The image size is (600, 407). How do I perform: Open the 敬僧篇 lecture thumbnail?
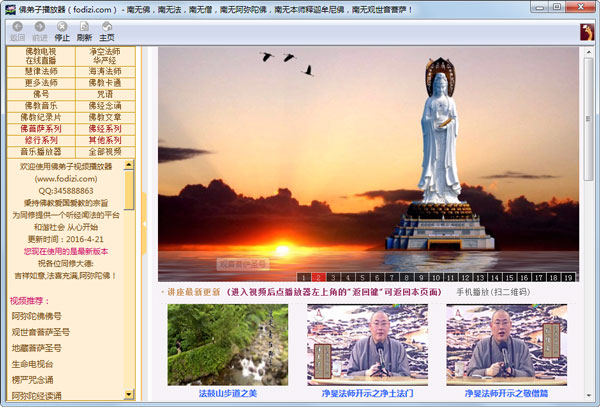point(507,345)
